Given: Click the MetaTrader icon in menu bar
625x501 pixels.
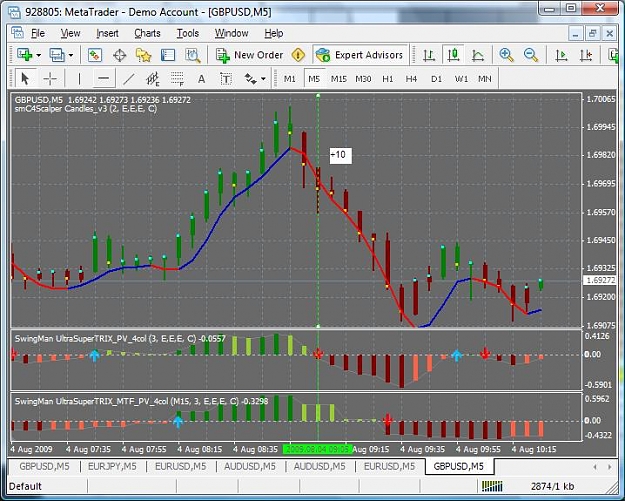Looking at the screenshot, I should point(17,33).
